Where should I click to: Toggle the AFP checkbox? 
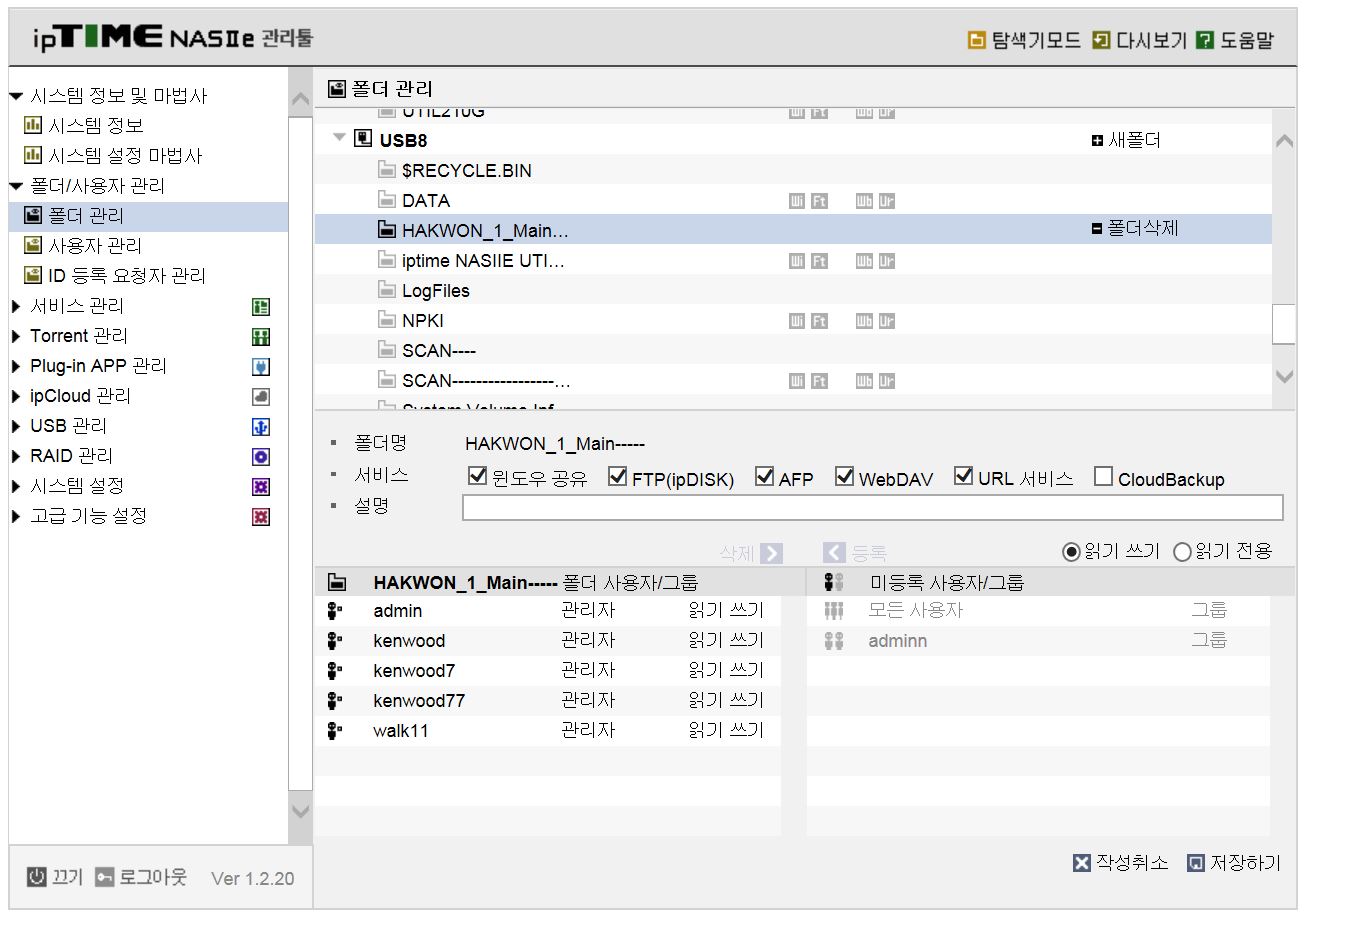pos(765,476)
